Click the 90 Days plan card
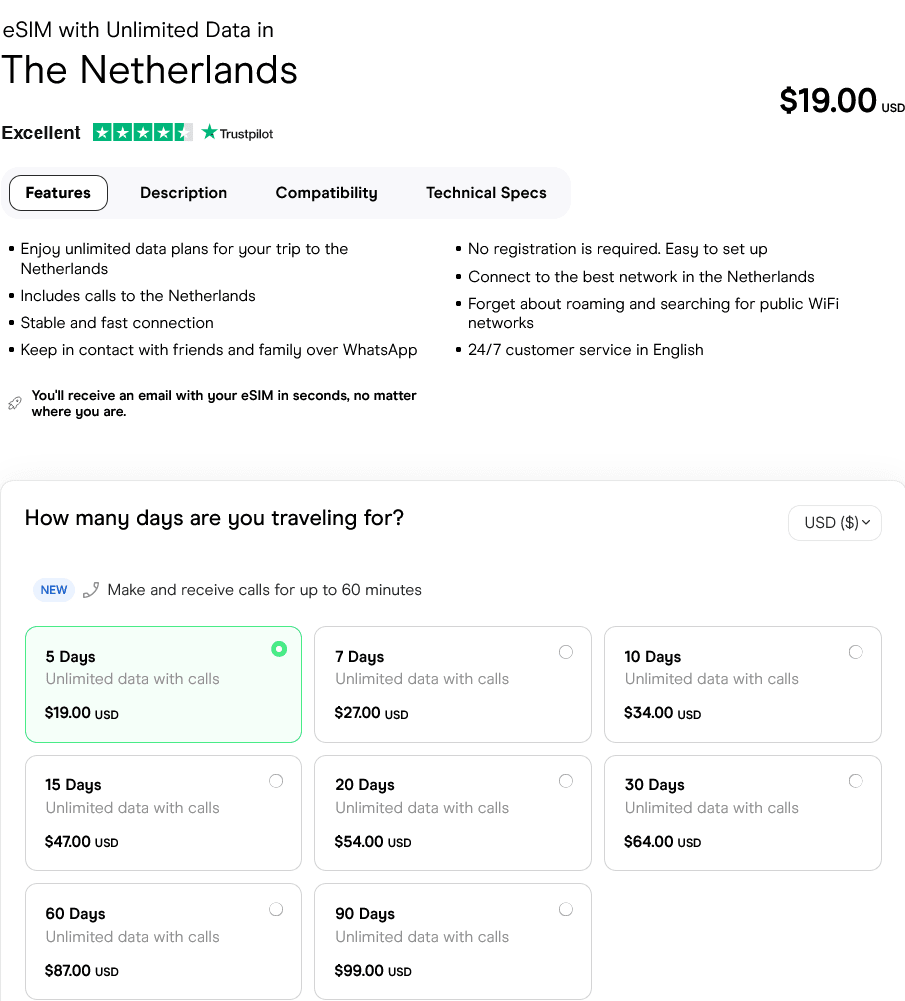The width and height of the screenshot is (905, 1001). [x=452, y=941]
